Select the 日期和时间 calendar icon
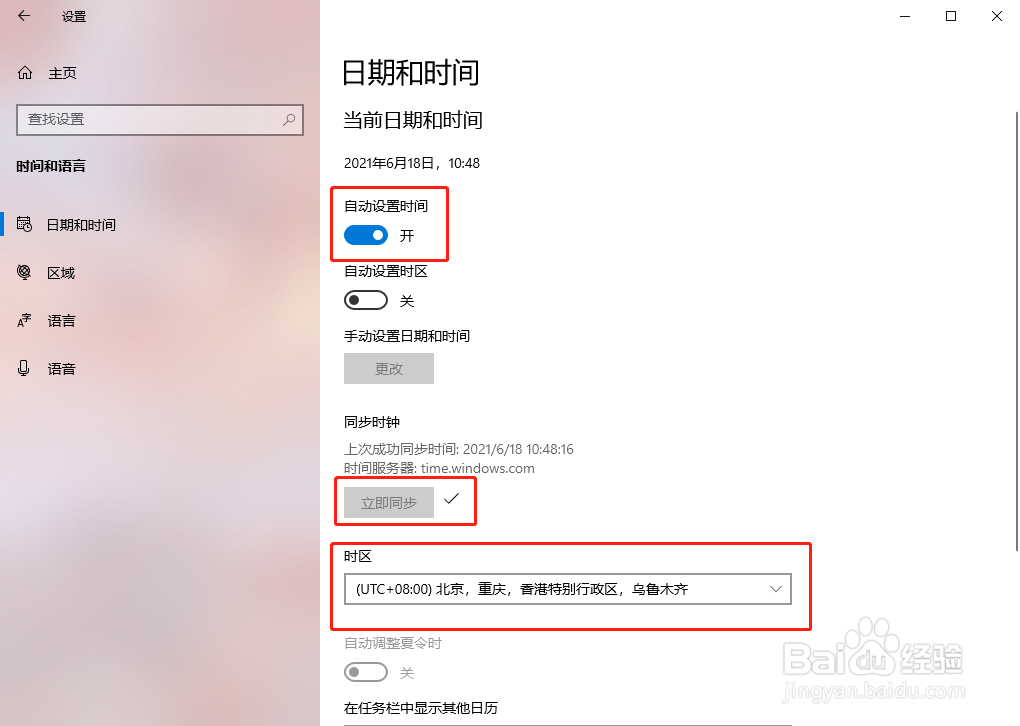1020x726 pixels. coord(24,224)
